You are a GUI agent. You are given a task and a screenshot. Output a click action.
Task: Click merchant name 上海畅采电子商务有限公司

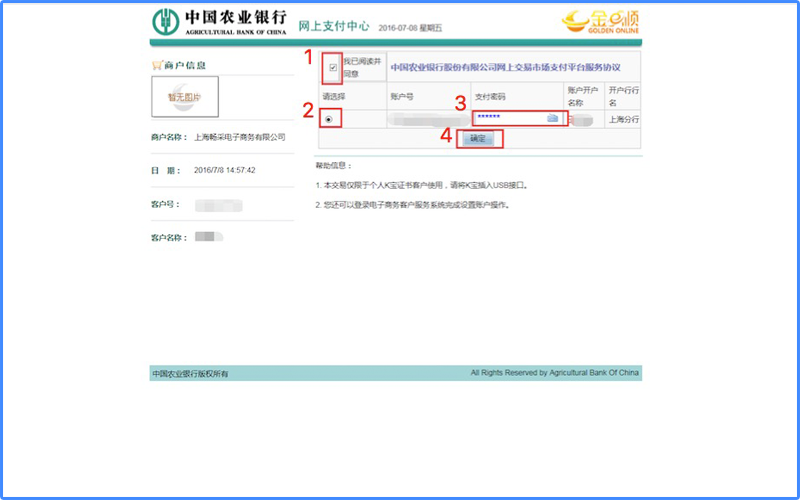pyautogui.click(x=240, y=137)
